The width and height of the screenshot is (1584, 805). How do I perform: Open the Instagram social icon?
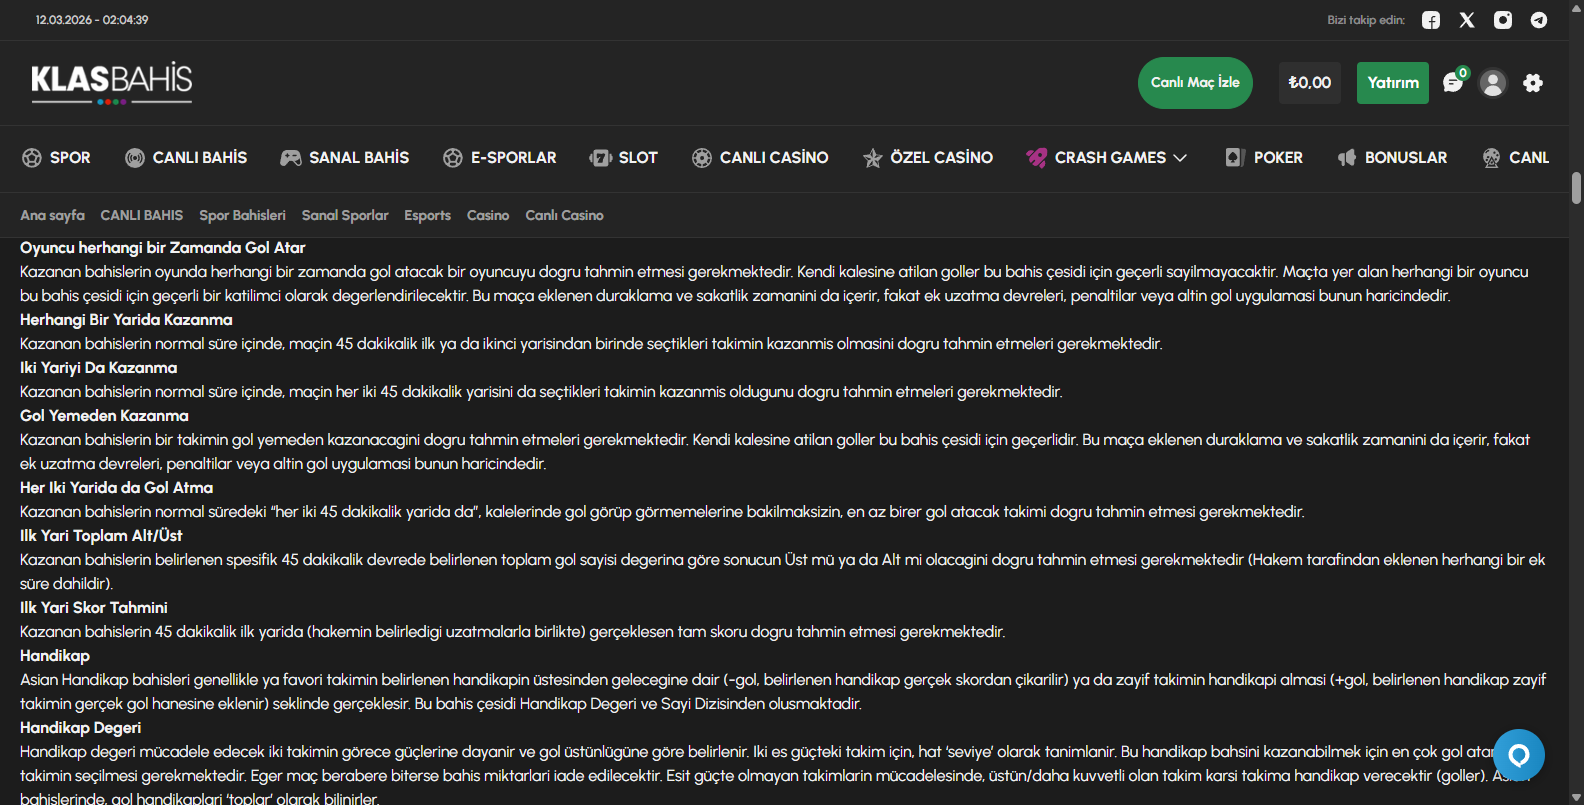(1503, 20)
